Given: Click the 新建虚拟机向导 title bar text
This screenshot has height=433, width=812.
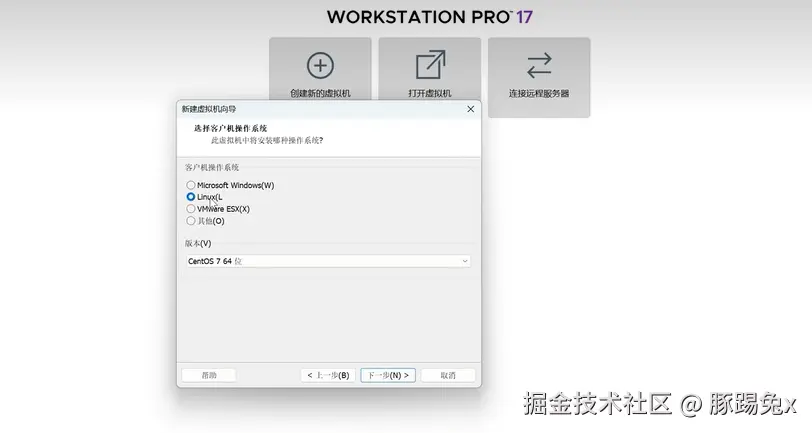Looking at the screenshot, I should (209, 109).
